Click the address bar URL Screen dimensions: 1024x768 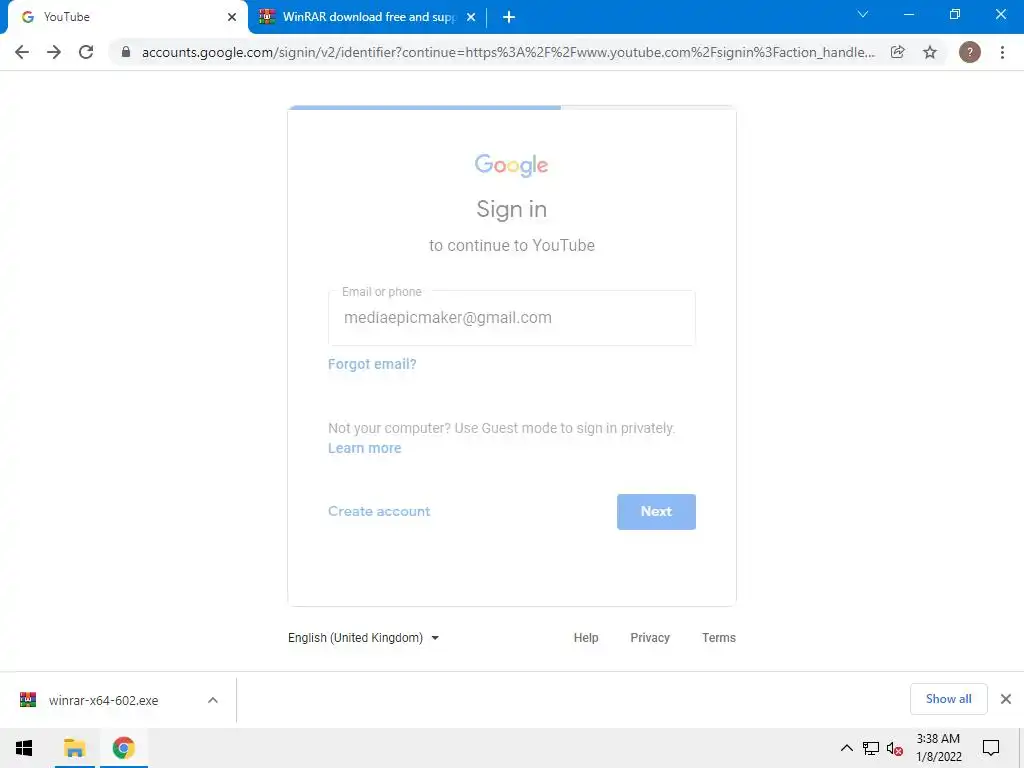pyautogui.click(x=507, y=52)
